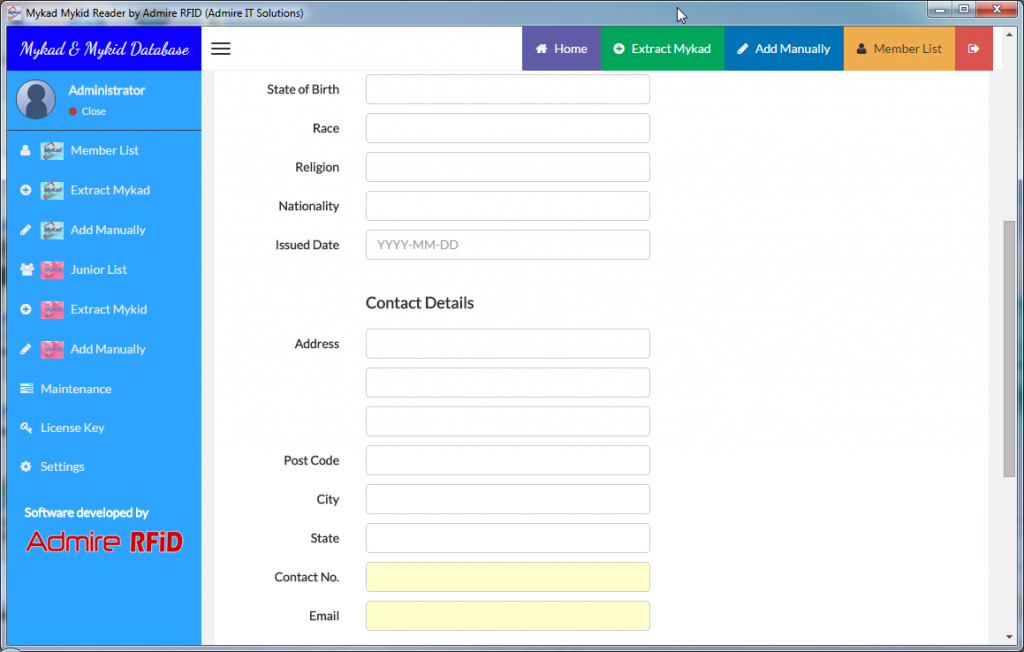Click the plus icon next to Extract Mykid
Screen dimensions: 1024x652
coord(26,310)
